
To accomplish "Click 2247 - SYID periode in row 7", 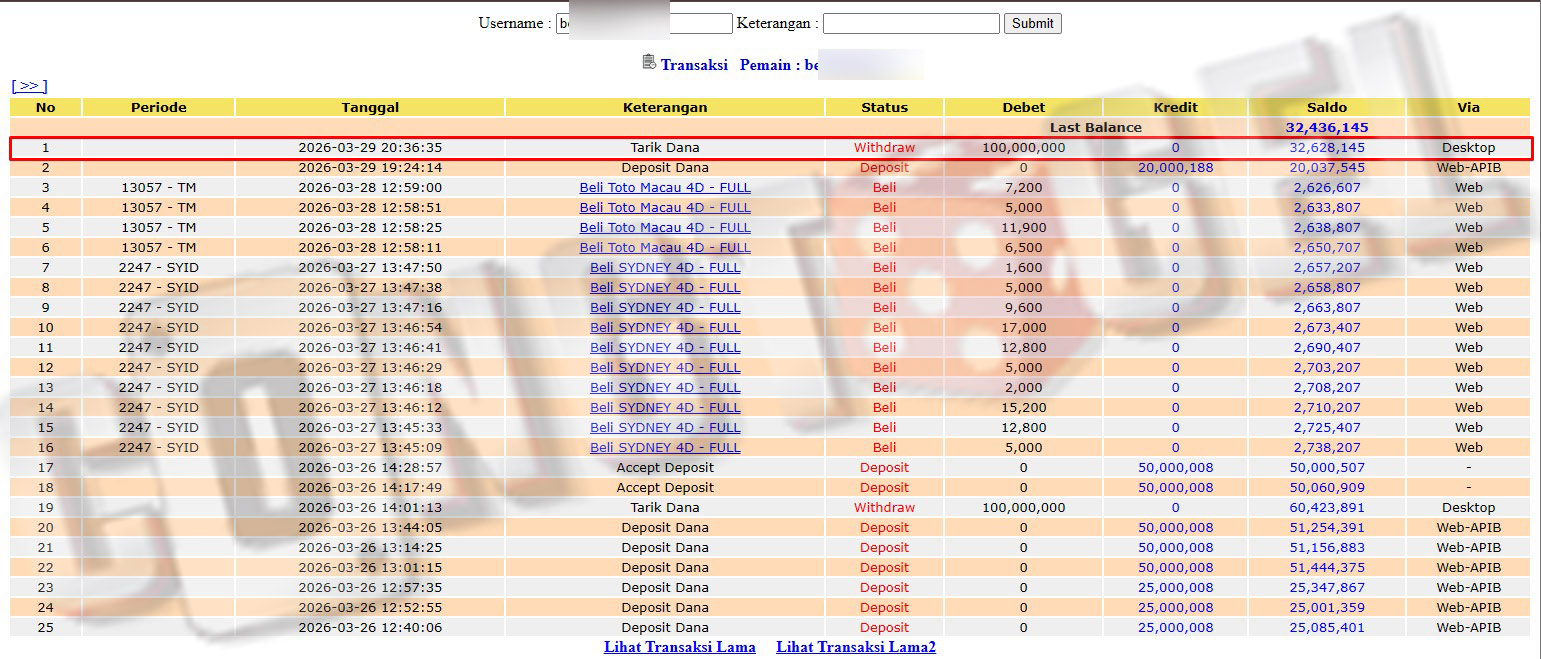I will (x=159, y=267).
